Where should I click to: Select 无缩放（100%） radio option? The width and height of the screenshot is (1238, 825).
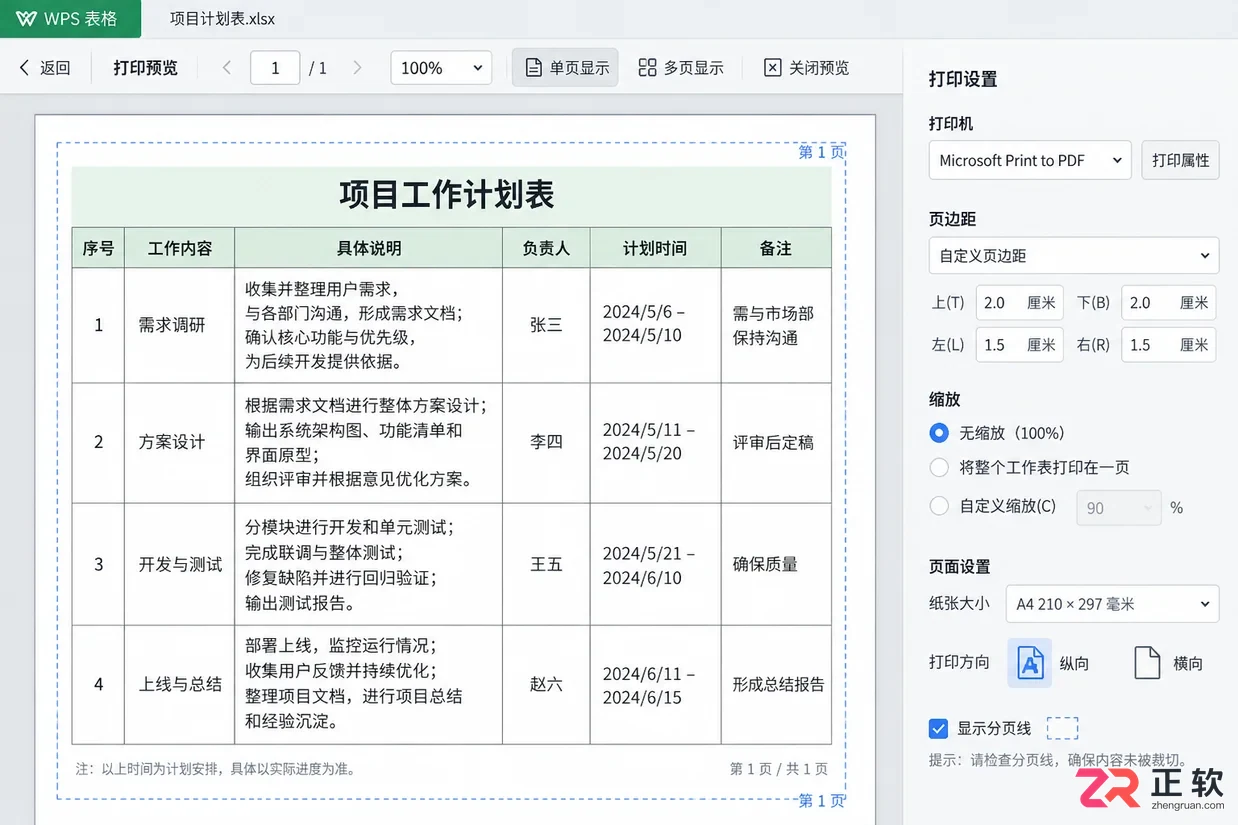(939, 433)
